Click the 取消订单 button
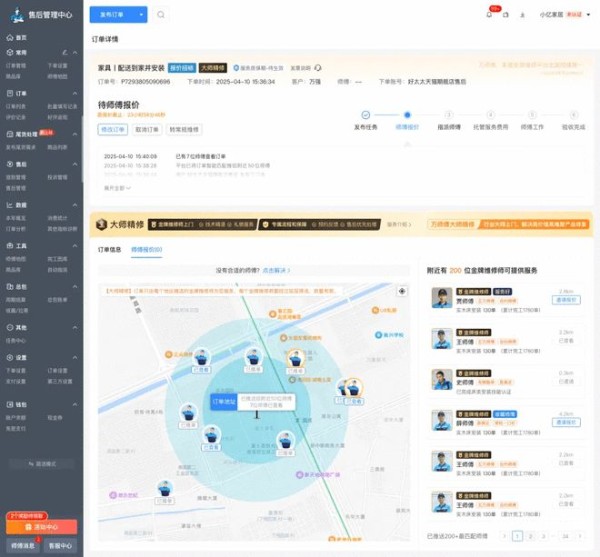The width and height of the screenshot is (600, 557). [x=147, y=129]
